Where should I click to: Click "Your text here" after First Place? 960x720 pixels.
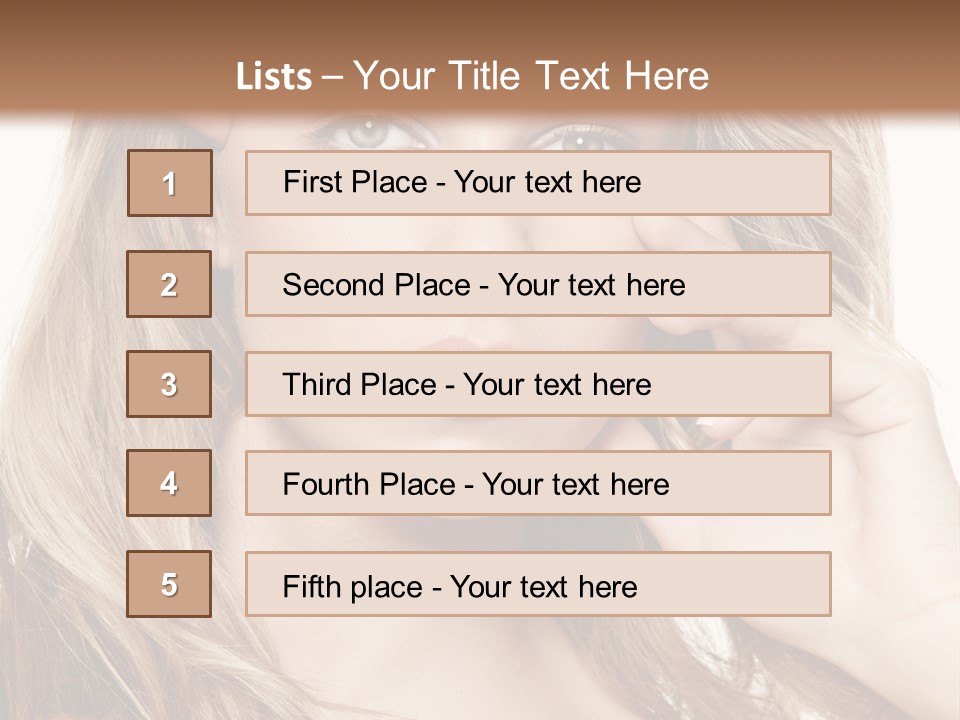coord(547,182)
